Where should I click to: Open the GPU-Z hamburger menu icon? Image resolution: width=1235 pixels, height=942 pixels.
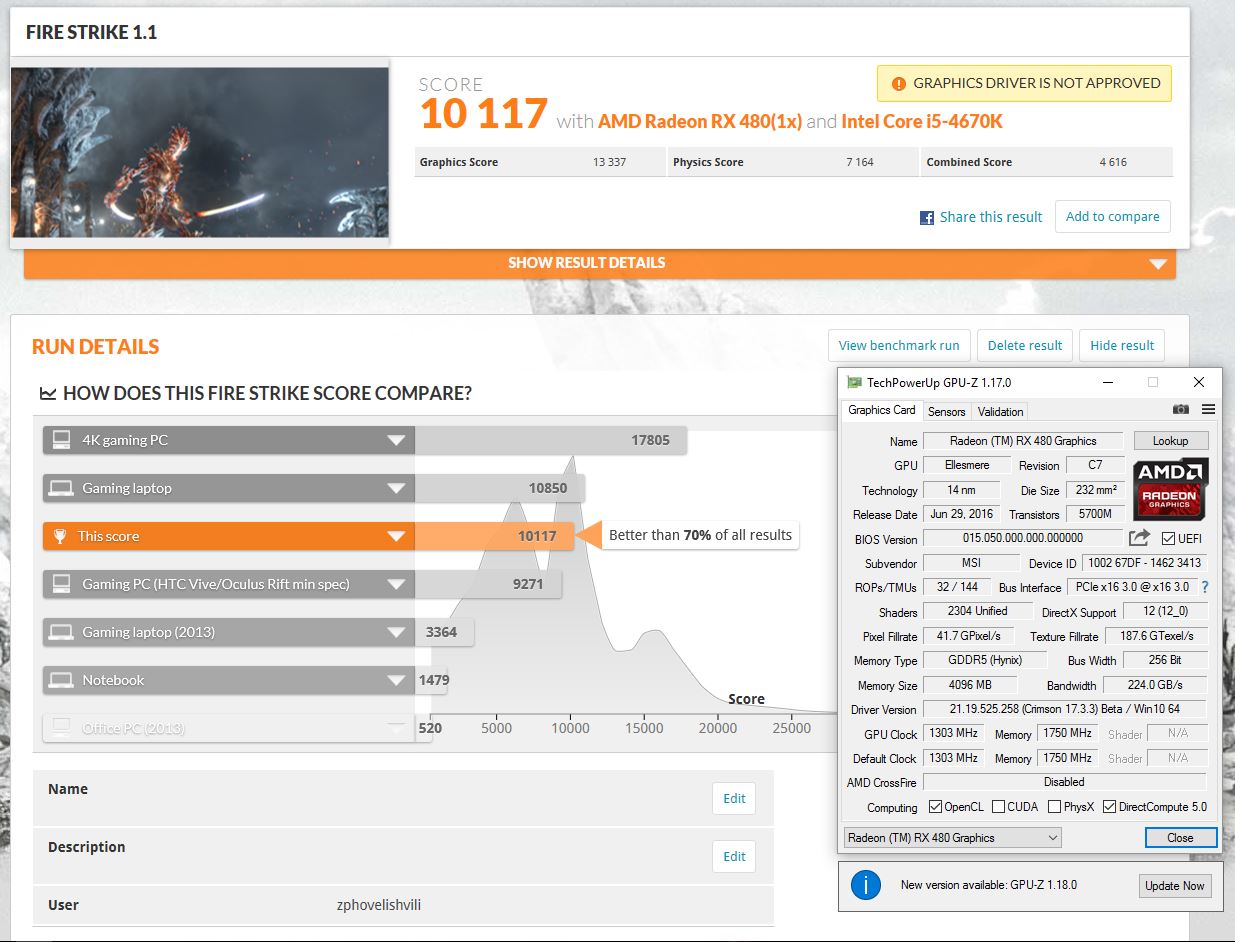coord(1208,410)
